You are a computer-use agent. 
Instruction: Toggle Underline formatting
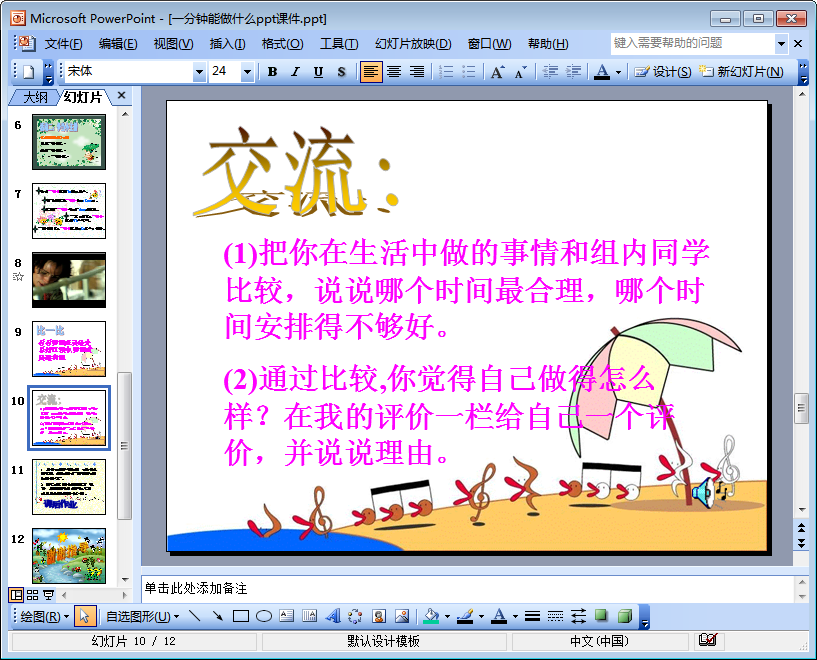click(318, 72)
